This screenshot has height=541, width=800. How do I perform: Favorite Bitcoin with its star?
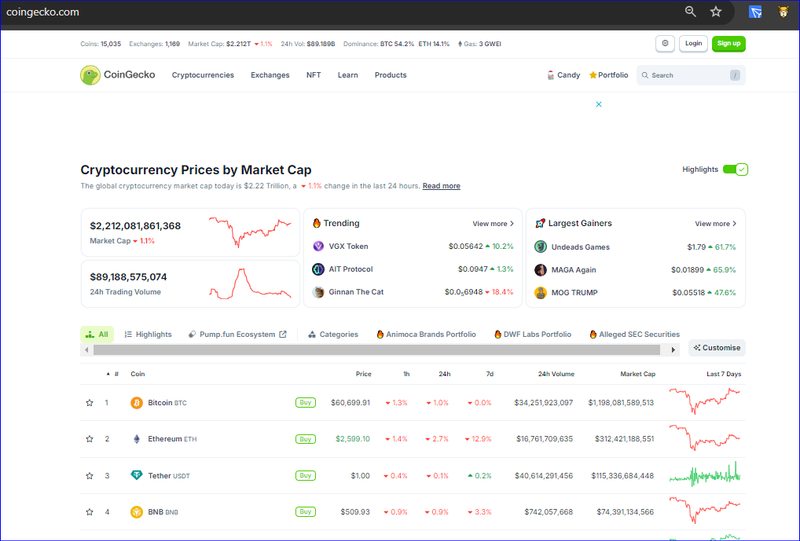pyautogui.click(x=89, y=403)
